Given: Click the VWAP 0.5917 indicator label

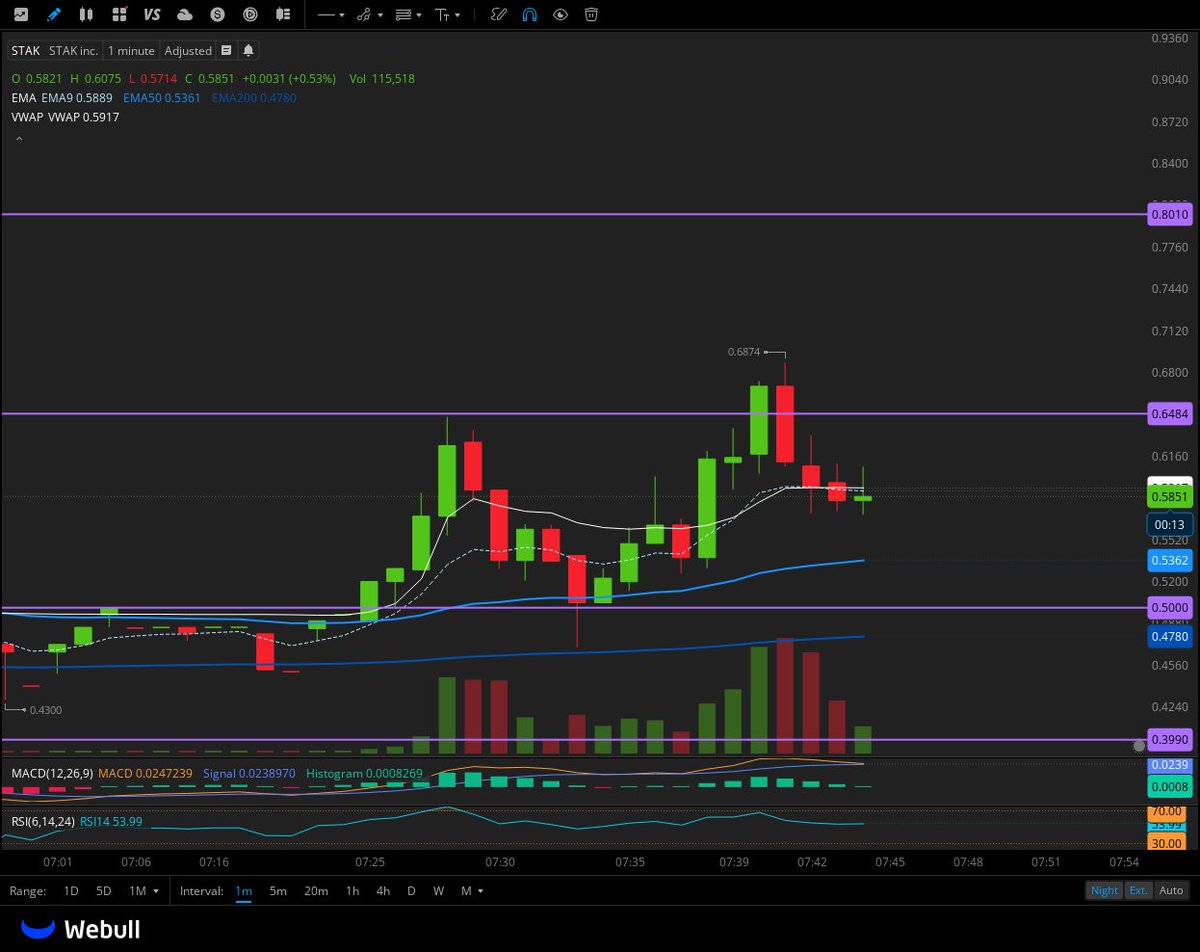Looking at the screenshot, I should 84,117.
